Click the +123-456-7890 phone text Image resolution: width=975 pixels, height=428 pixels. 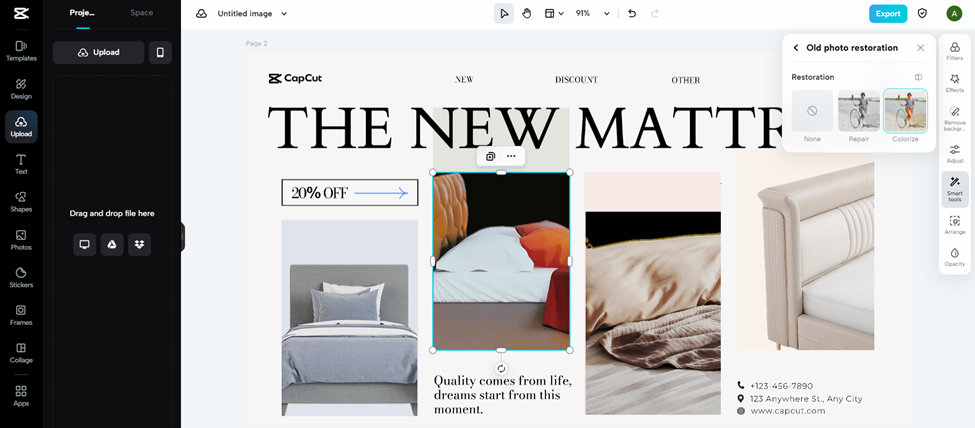pyautogui.click(x=781, y=386)
